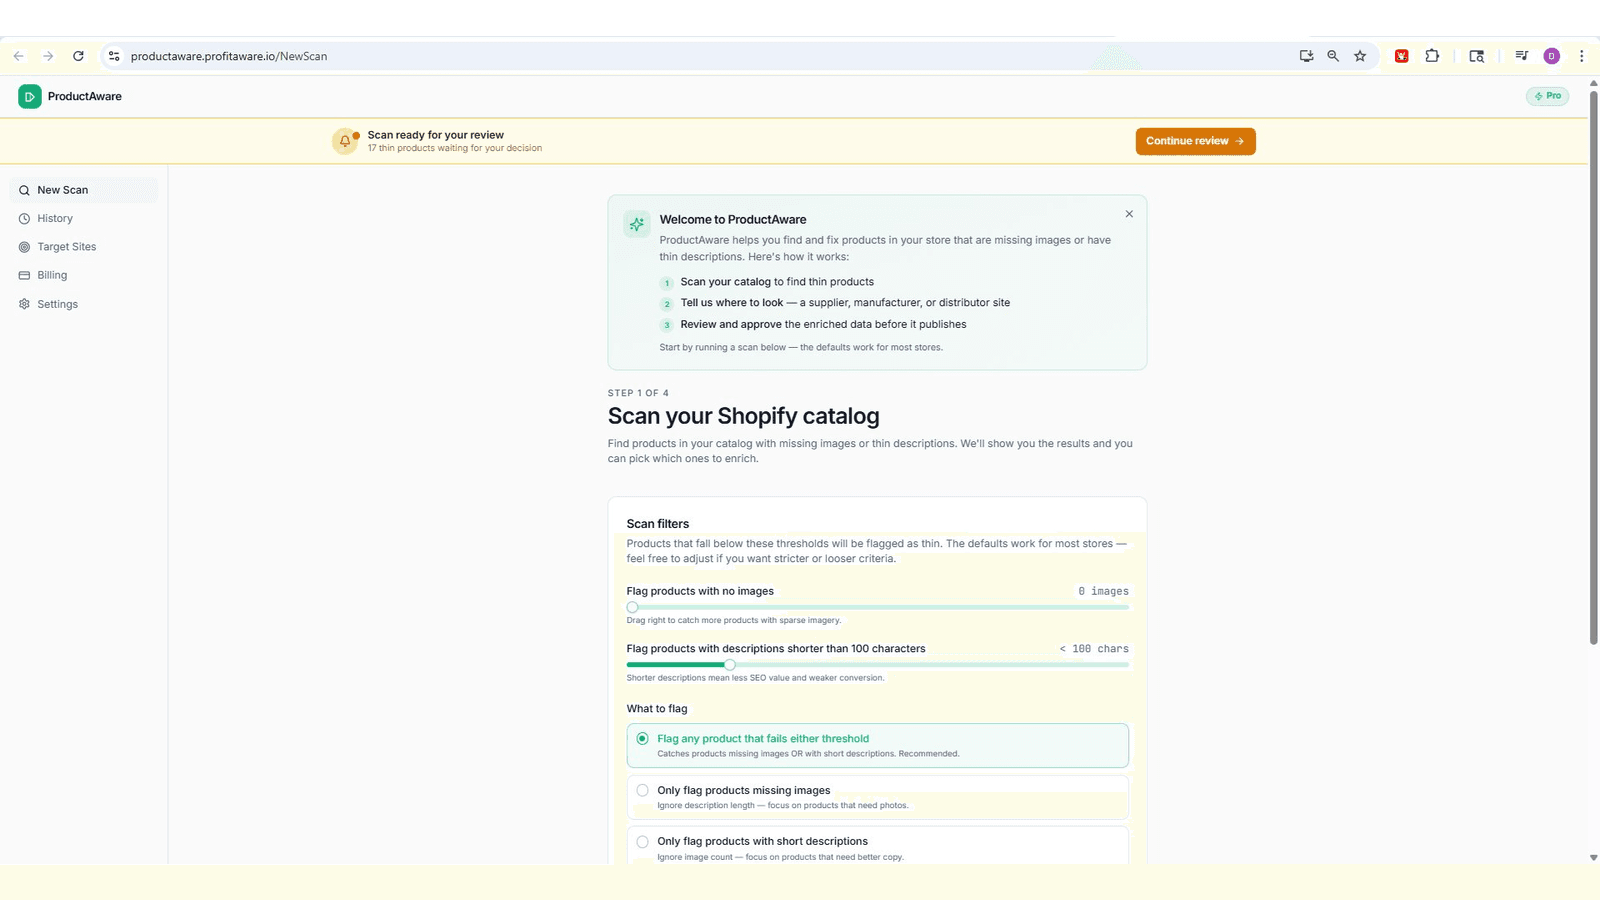Click the ProductAware green logo icon
The image size is (1600, 900).
pos(30,96)
